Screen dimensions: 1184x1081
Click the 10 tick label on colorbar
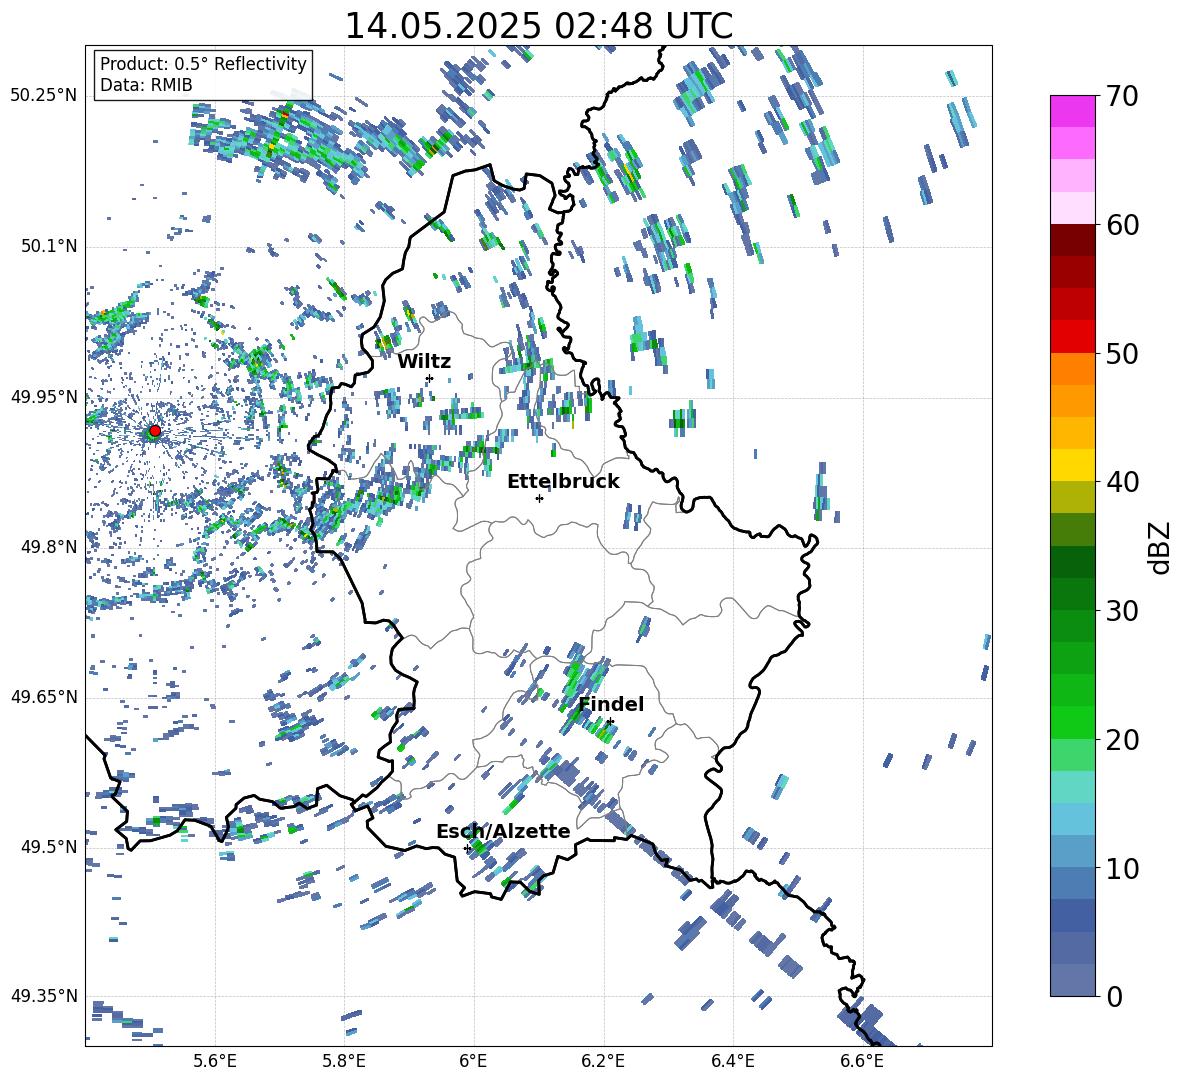click(x=1123, y=868)
